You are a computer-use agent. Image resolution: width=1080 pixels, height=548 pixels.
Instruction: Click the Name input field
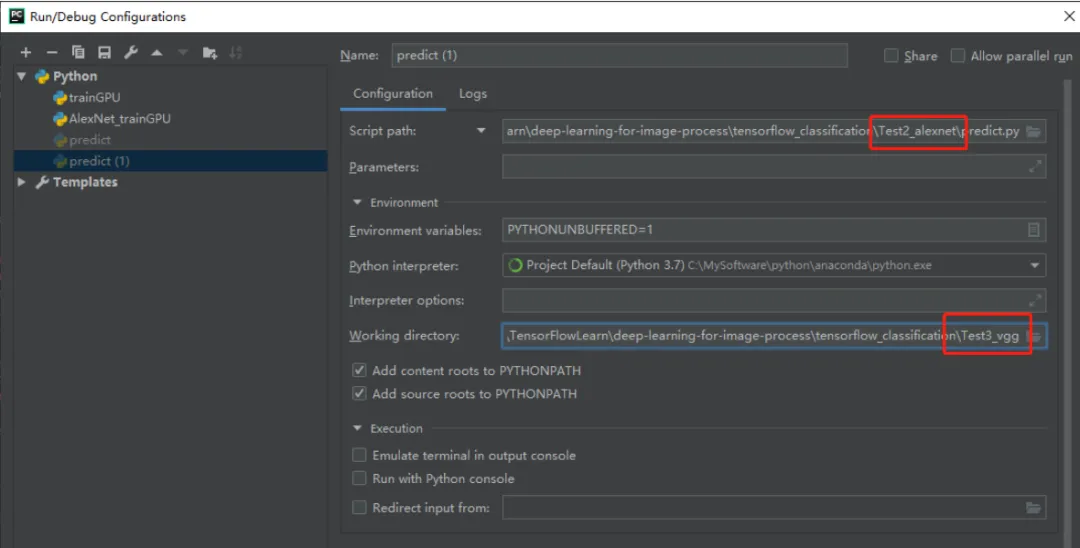click(x=619, y=56)
